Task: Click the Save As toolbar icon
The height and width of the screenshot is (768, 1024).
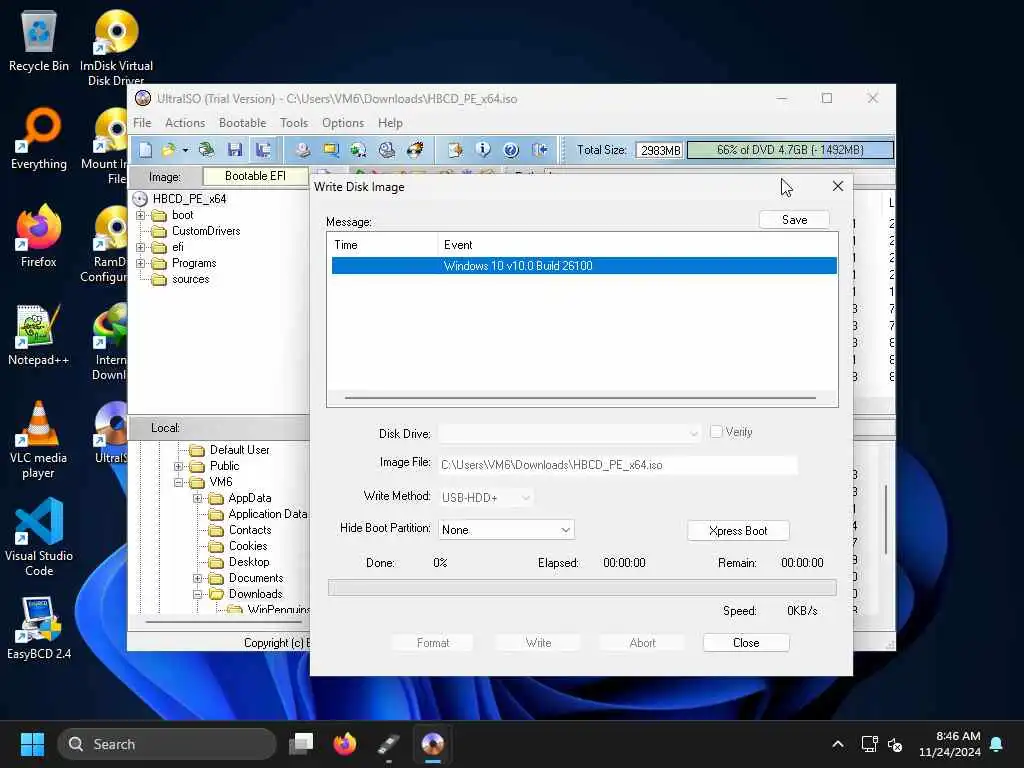Action: [263, 150]
